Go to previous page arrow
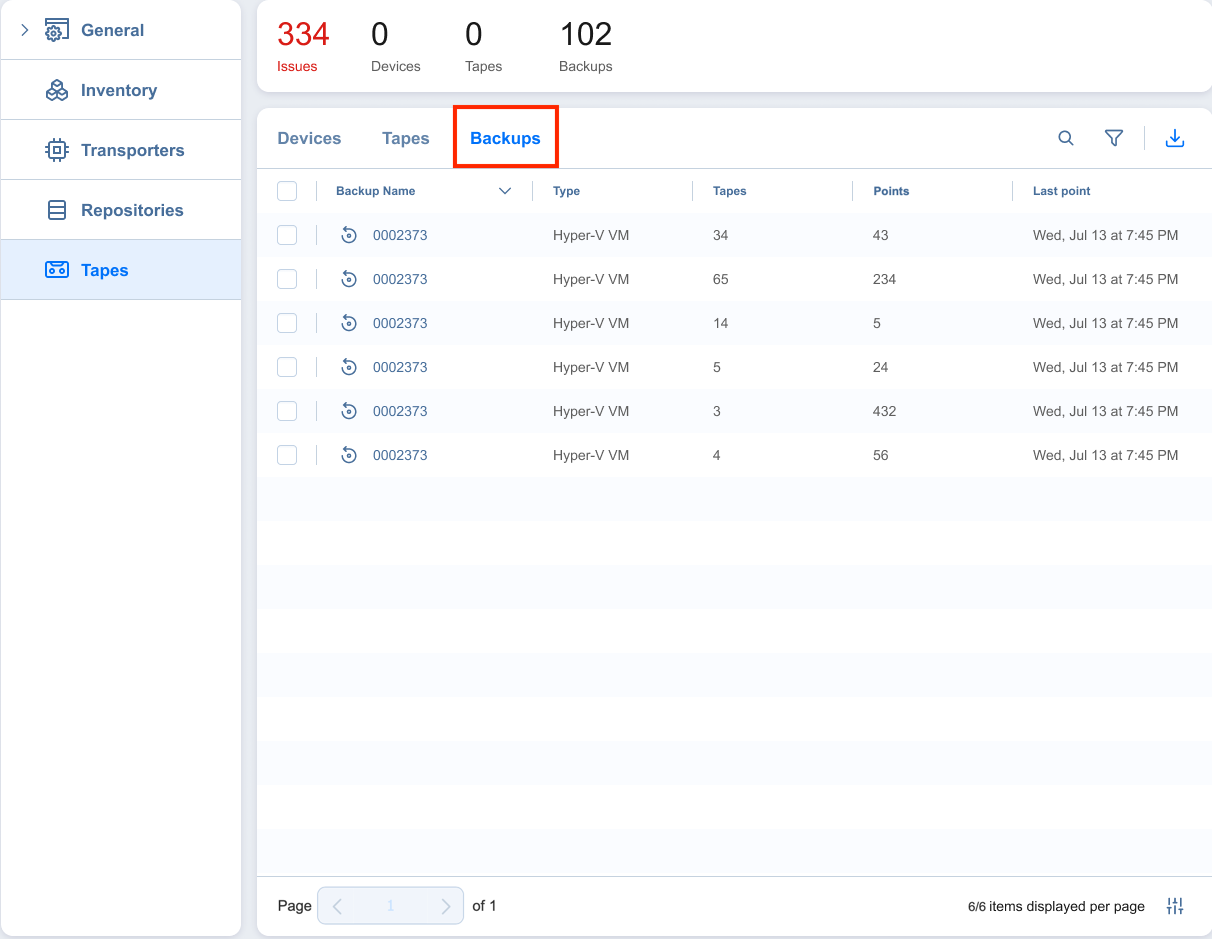The height and width of the screenshot is (939, 1212). [338, 906]
